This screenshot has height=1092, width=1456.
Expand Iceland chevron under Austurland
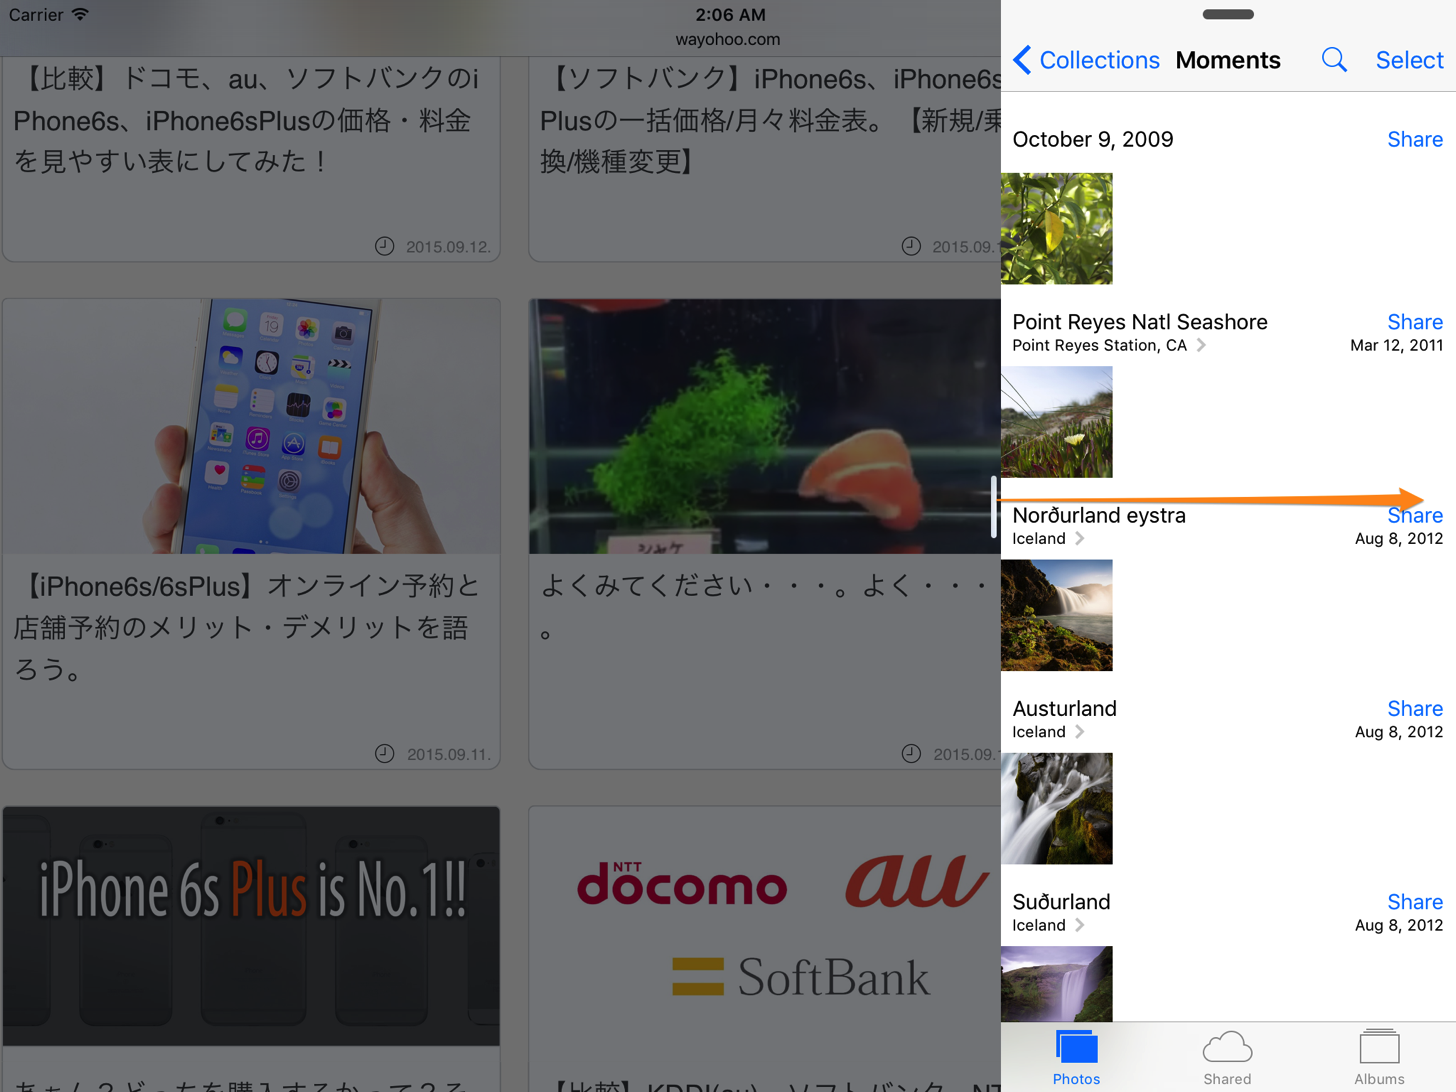1079,732
